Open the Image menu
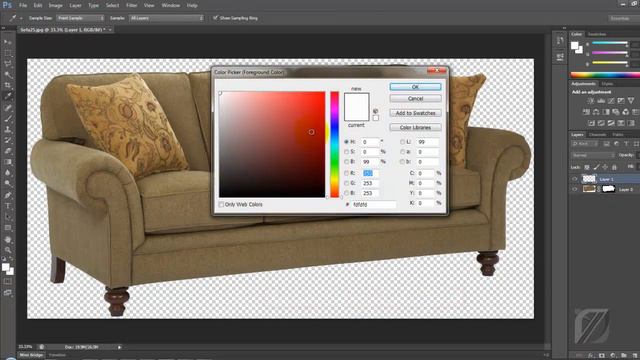Image resolution: width=640 pixels, height=360 pixels. 56,5
